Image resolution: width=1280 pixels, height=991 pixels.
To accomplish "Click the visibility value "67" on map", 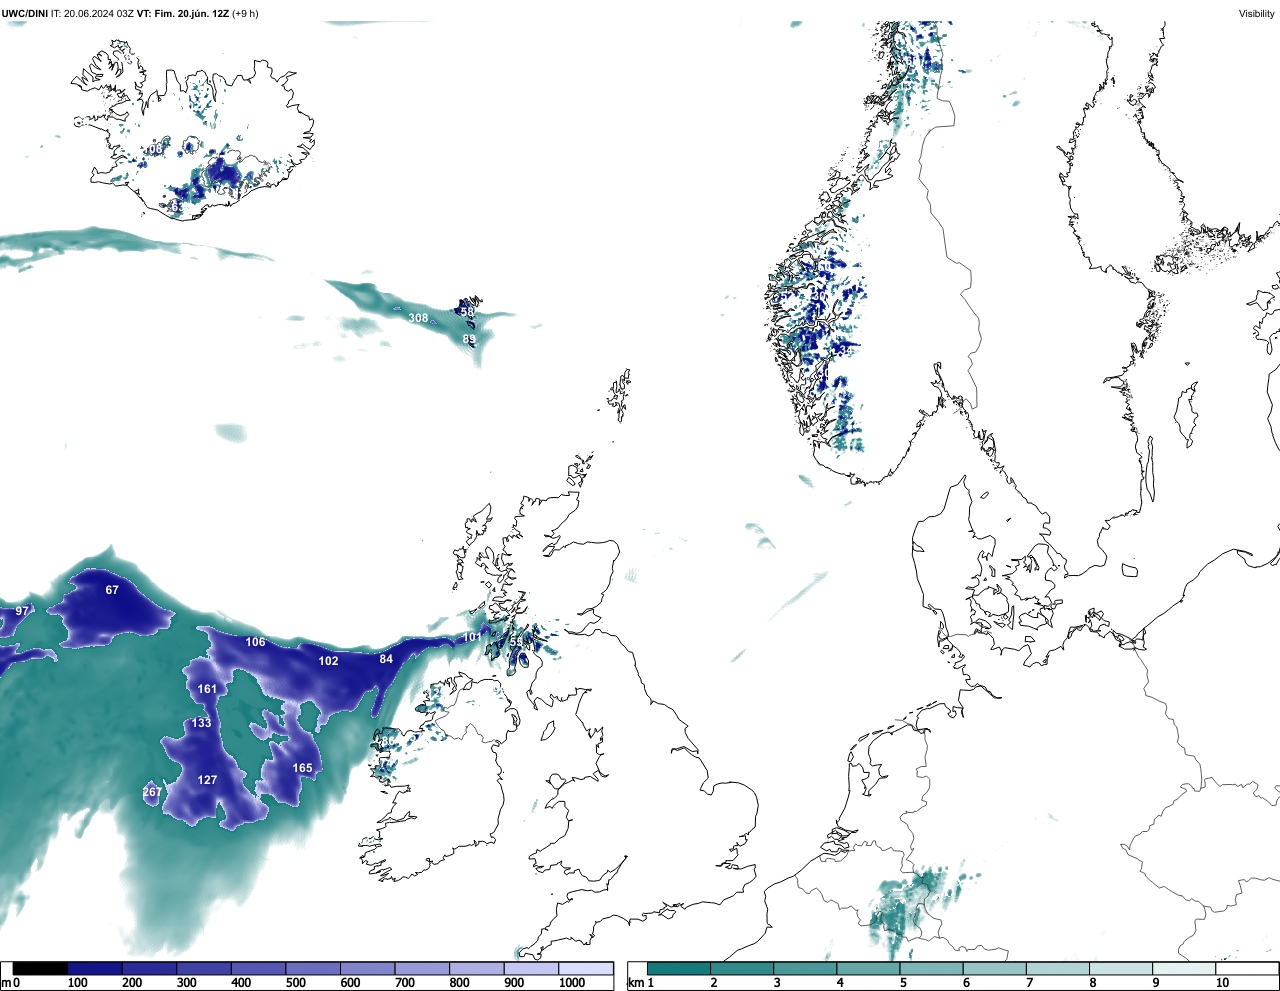I will (x=112, y=590).
